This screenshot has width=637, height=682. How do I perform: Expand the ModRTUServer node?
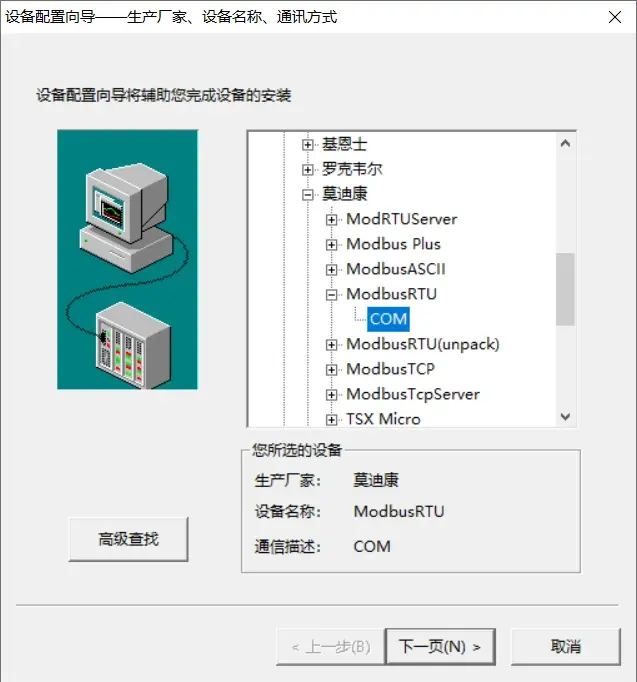pyautogui.click(x=331, y=220)
